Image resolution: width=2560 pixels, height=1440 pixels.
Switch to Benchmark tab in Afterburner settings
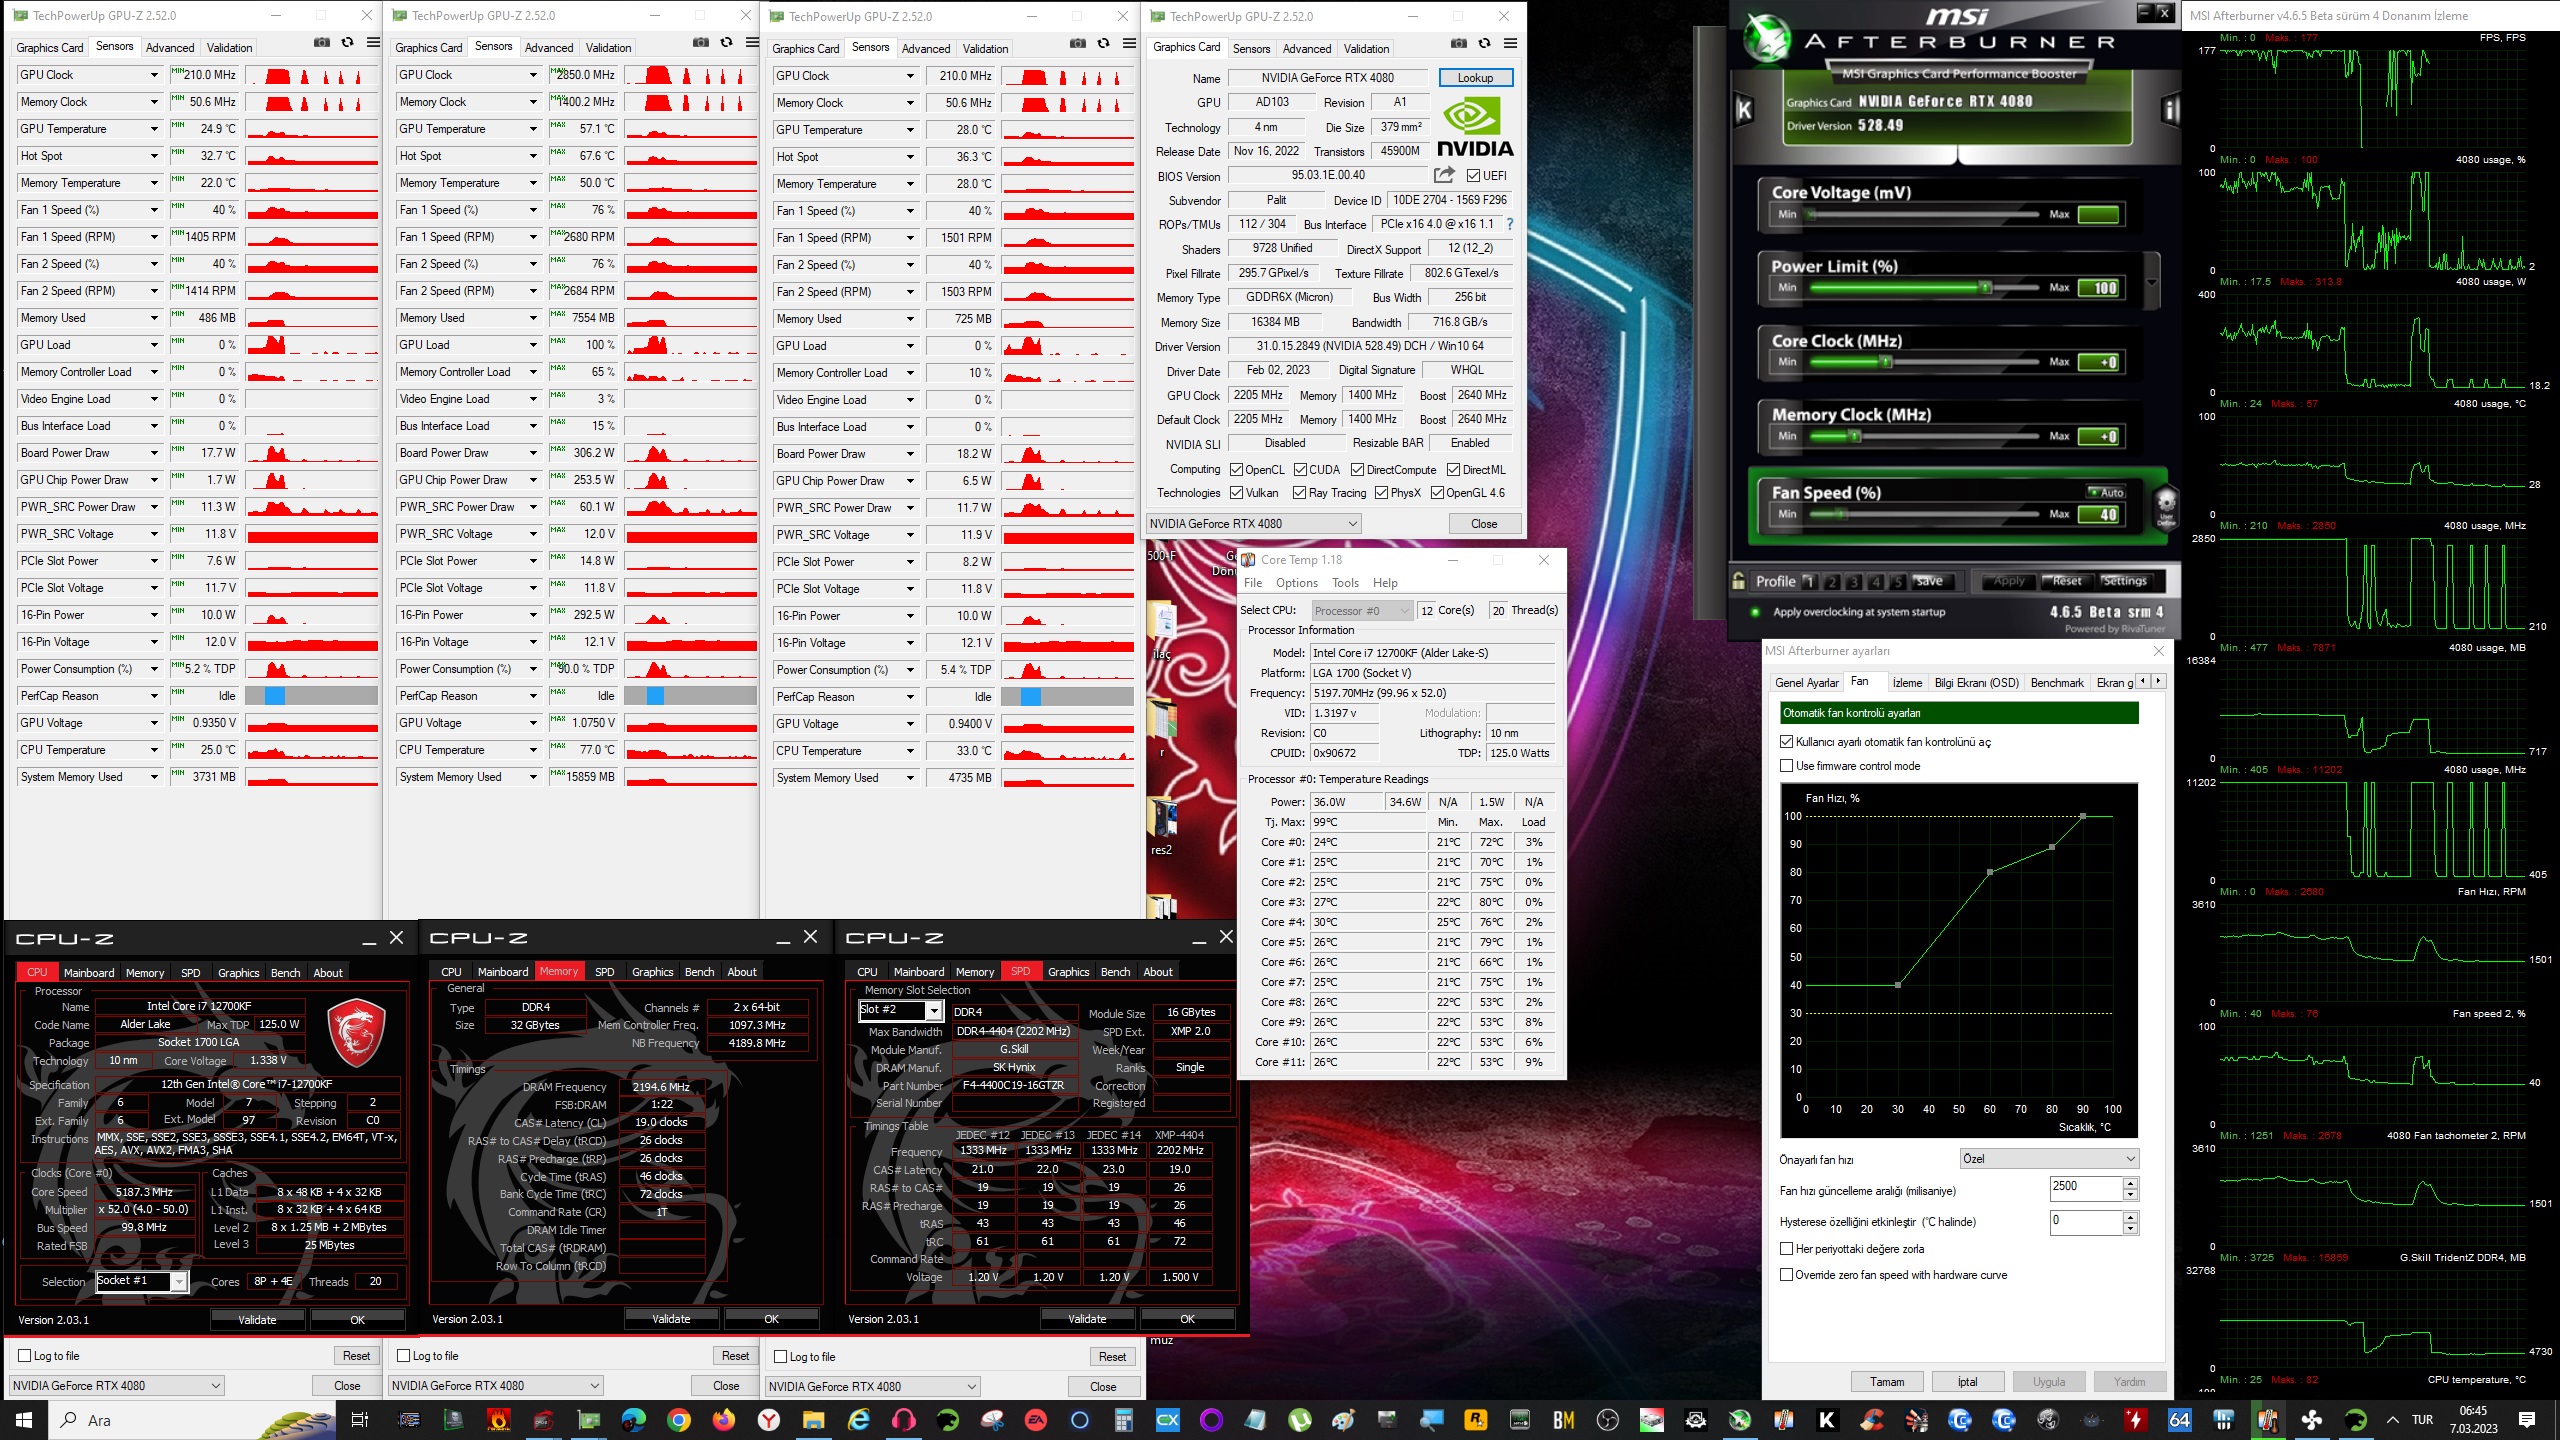coord(2057,683)
